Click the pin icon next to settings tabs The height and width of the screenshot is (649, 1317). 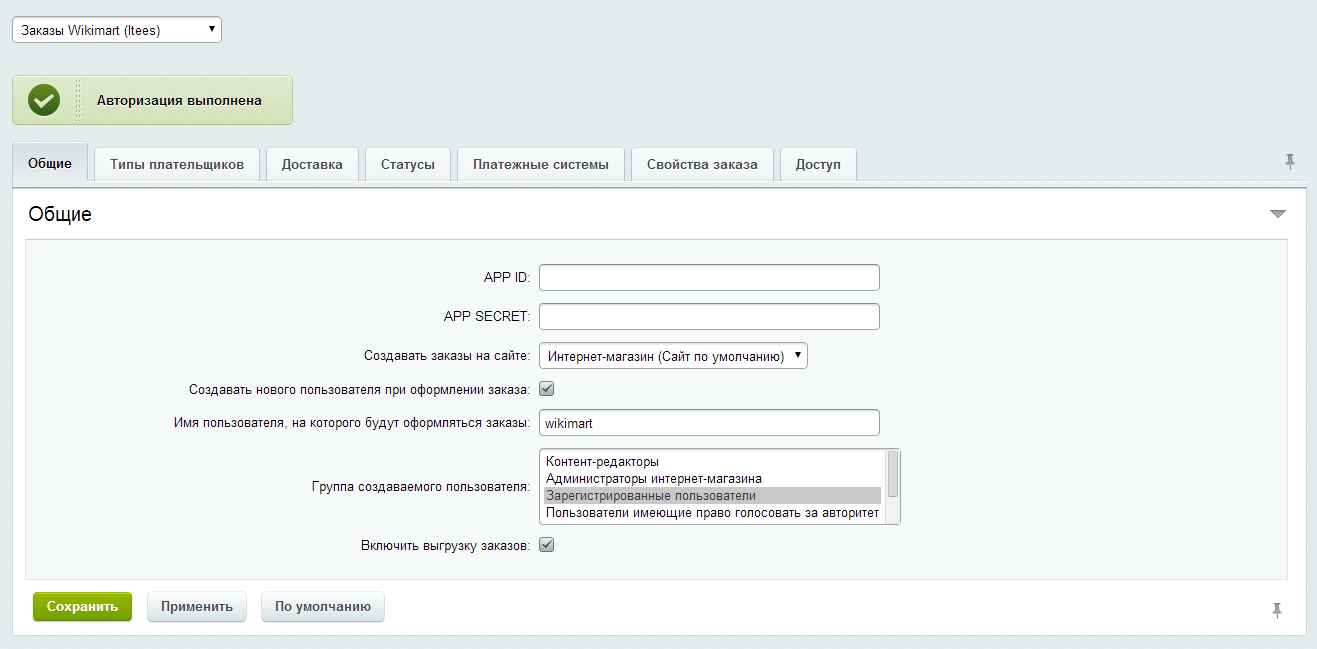coord(1290,160)
